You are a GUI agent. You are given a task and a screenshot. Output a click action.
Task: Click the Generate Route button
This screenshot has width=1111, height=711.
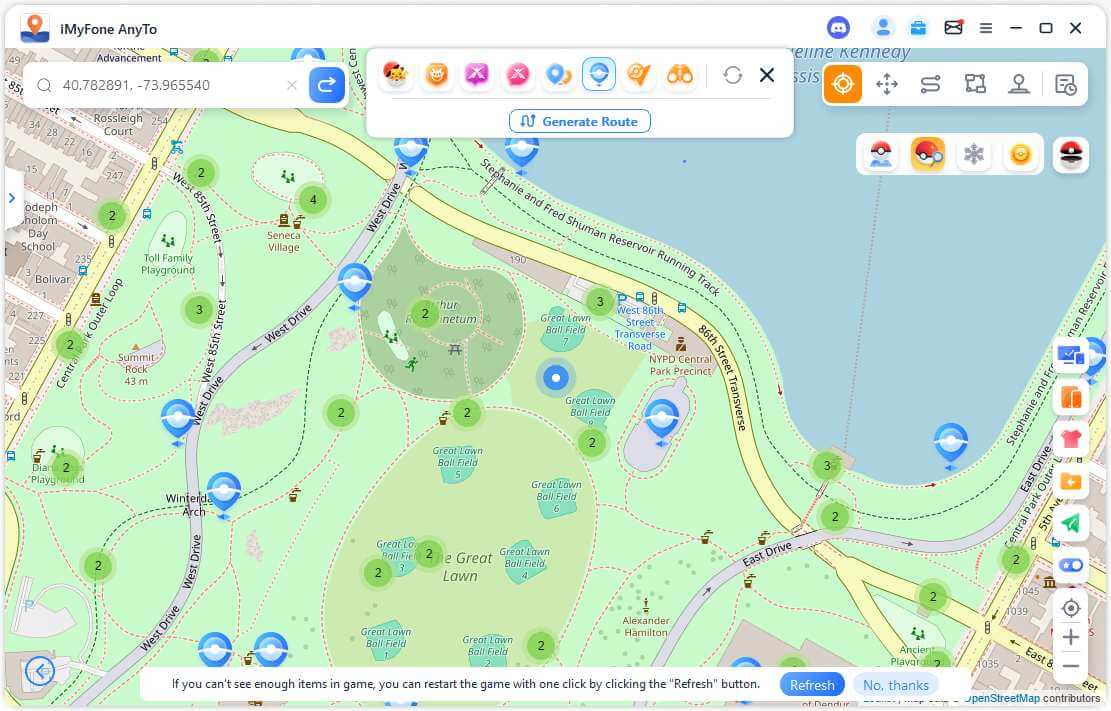coord(580,121)
